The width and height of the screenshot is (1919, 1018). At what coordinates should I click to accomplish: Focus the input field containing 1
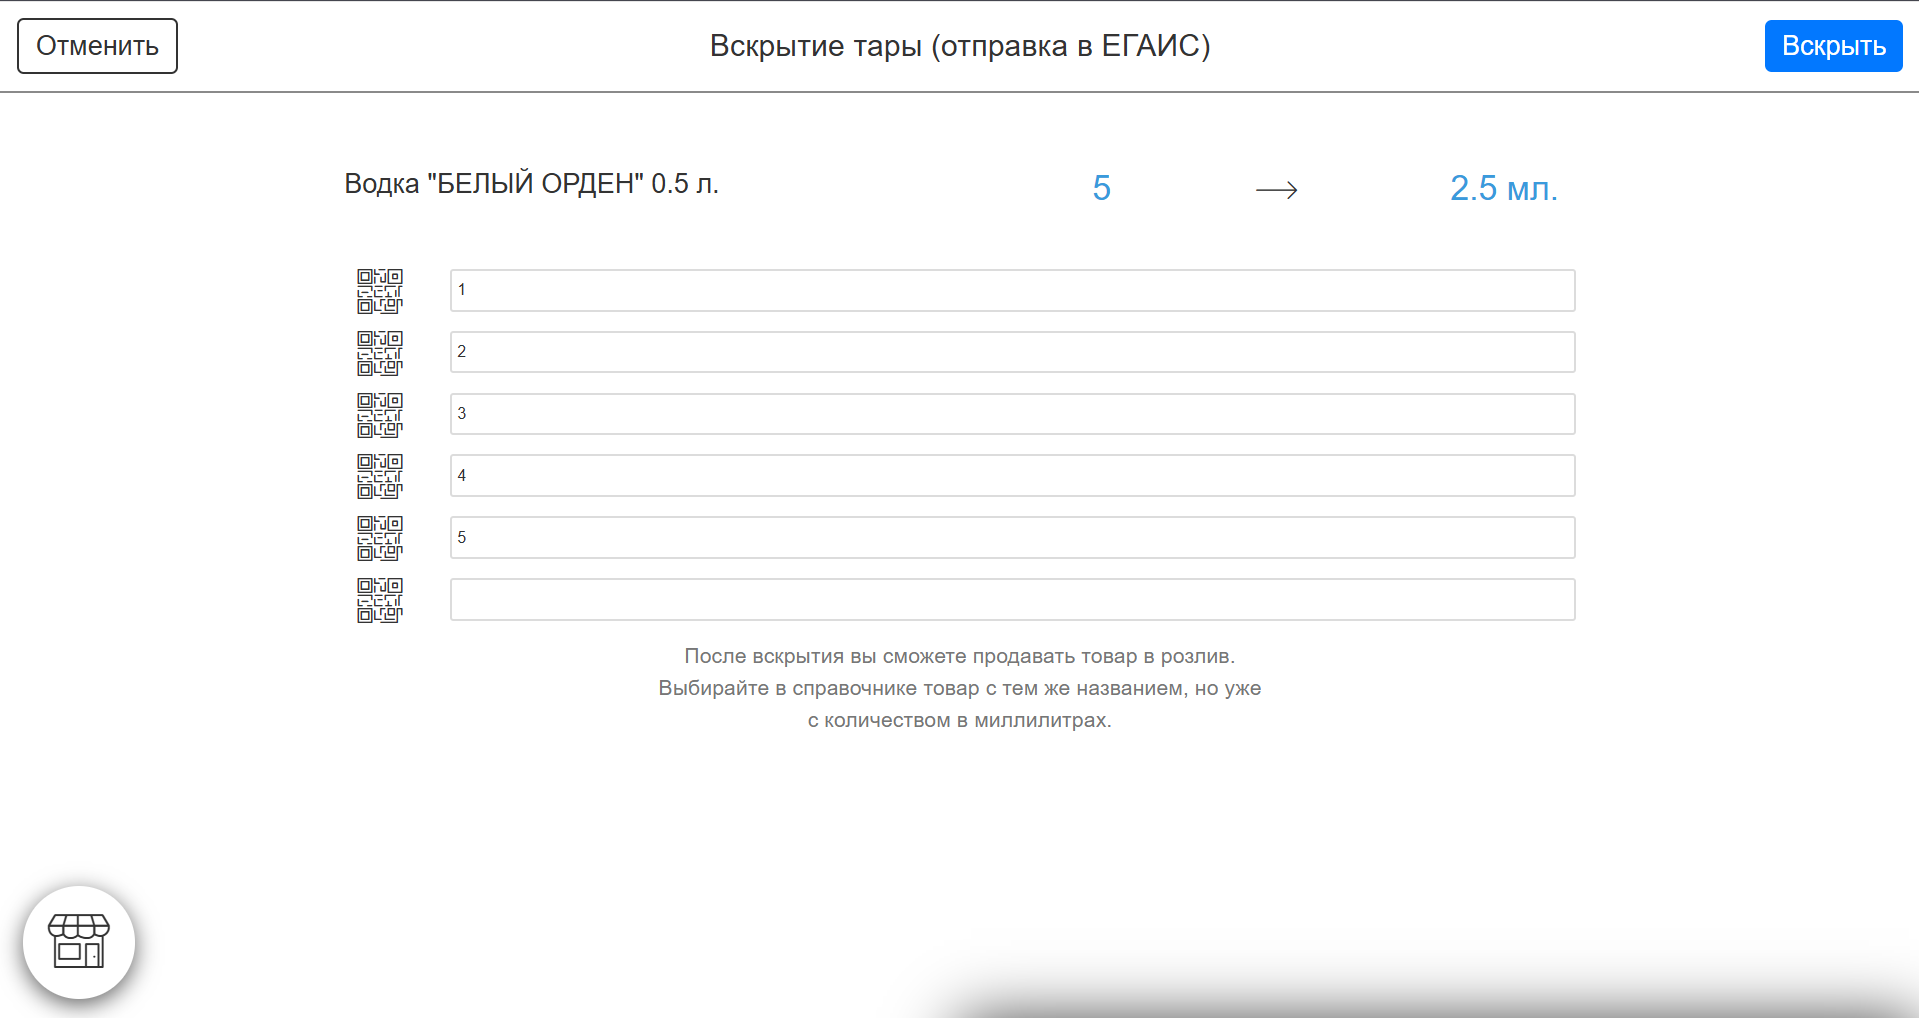(x=1012, y=290)
